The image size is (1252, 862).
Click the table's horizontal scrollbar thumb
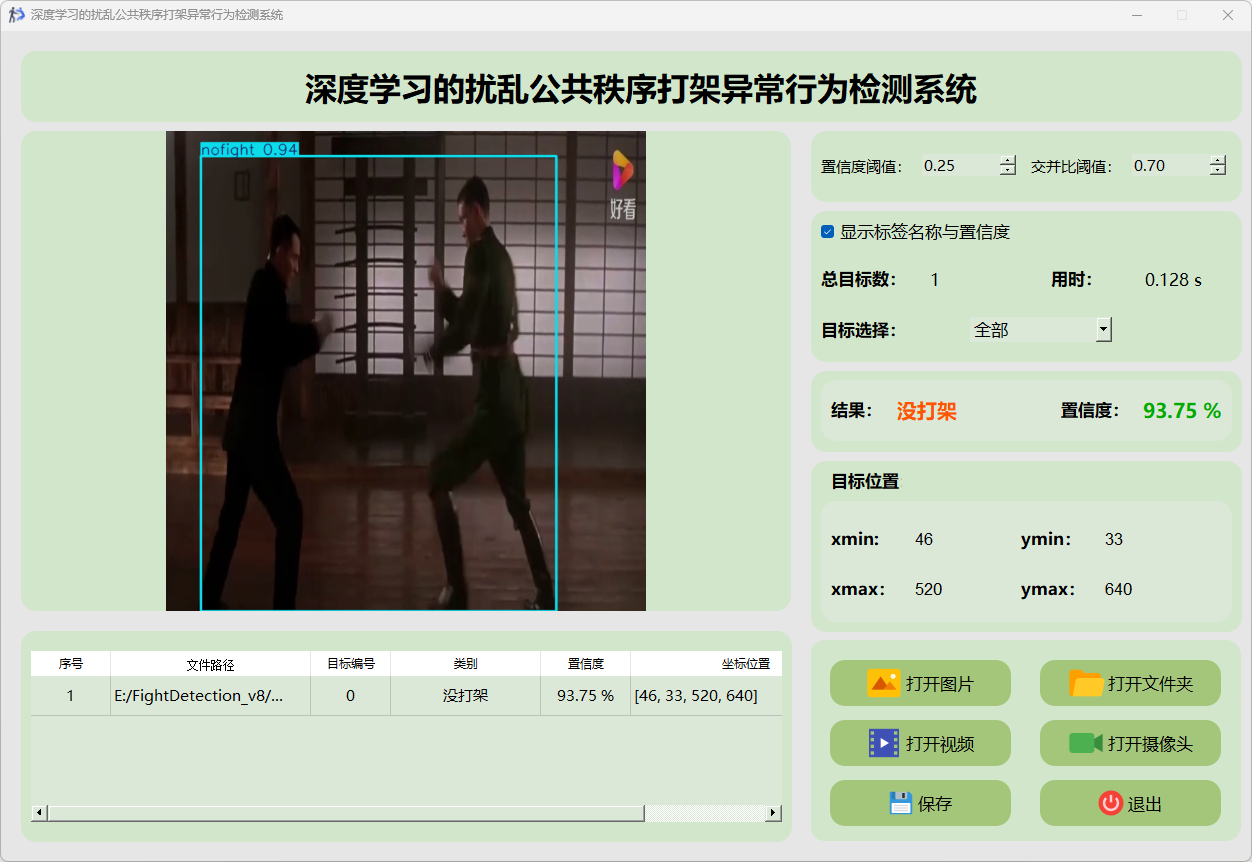click(346, 813)
